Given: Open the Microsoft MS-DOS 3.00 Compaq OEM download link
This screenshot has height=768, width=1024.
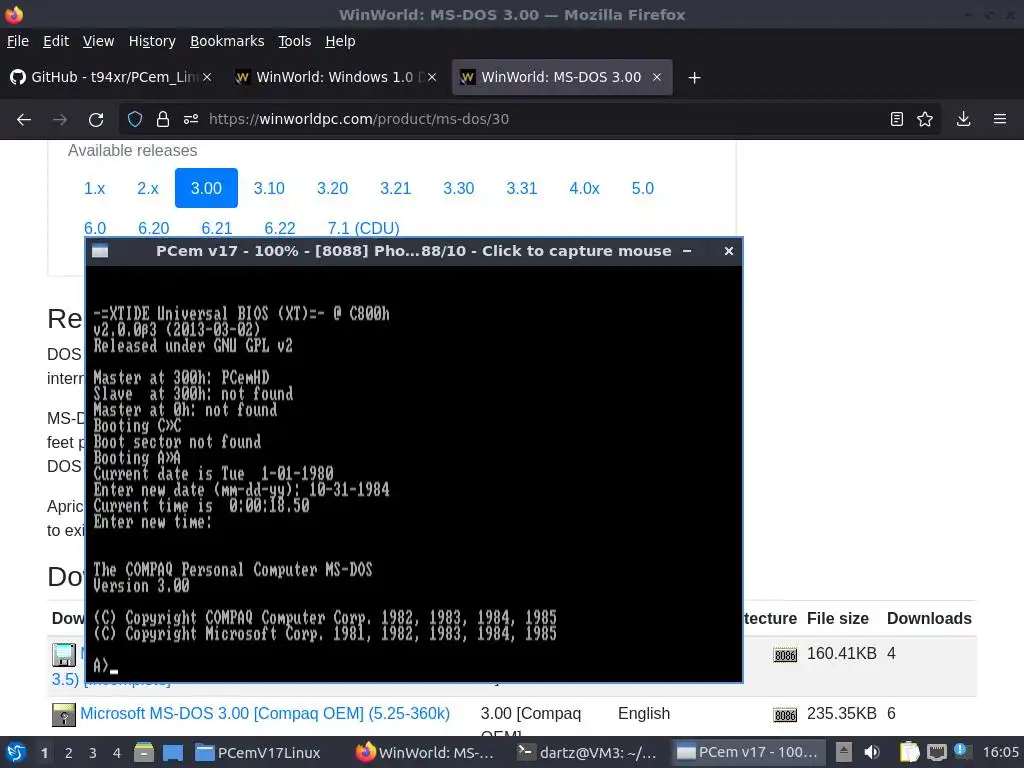Looking at the screenshot, I should [x=265, y=713].
